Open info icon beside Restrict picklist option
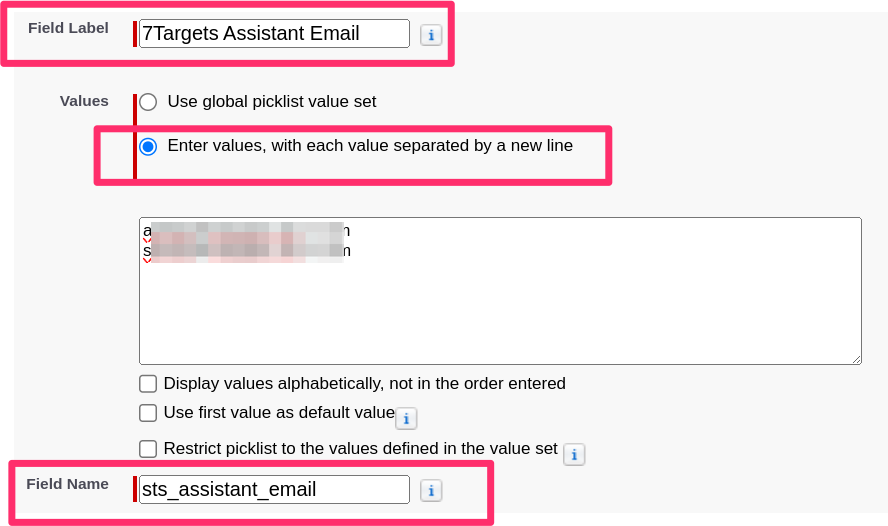 coord(574,454)
